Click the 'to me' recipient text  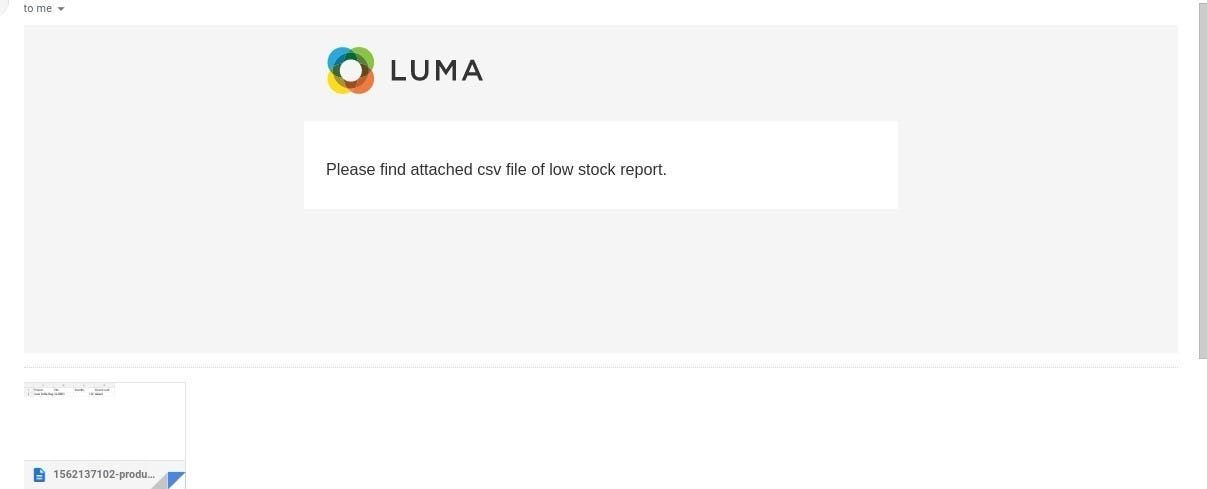[38, 8]
